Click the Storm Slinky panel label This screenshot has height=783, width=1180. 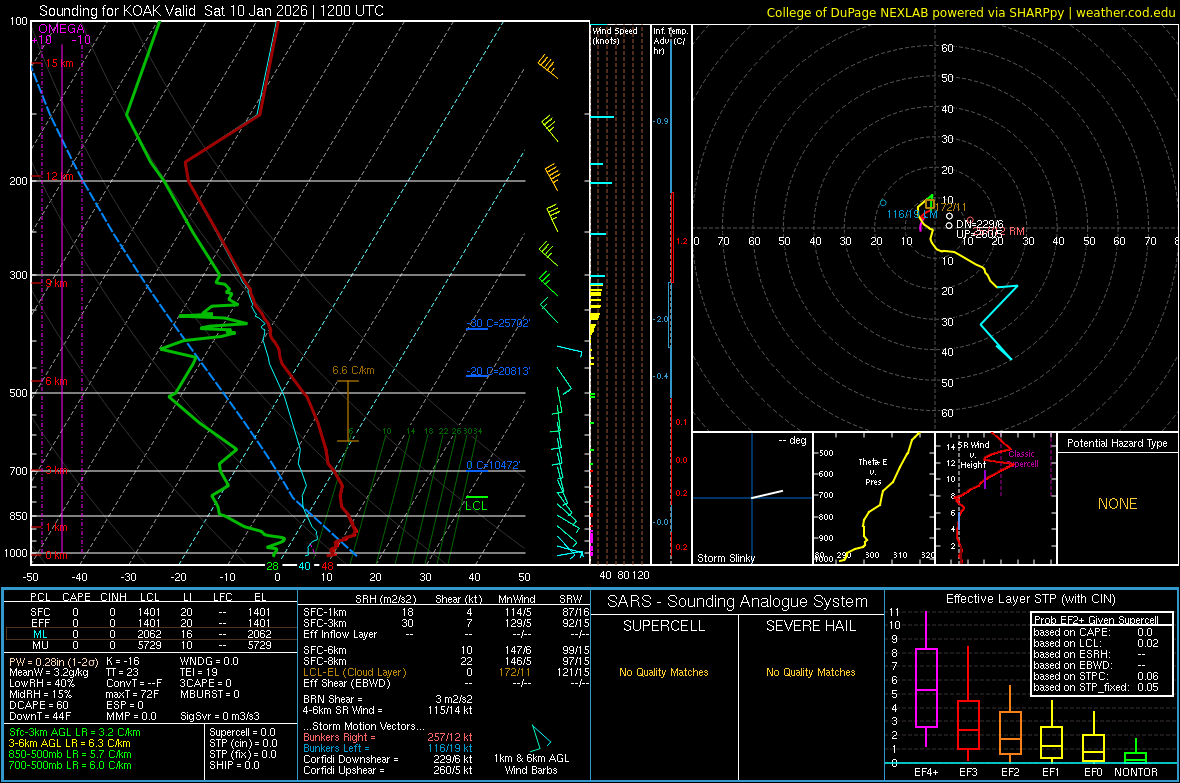[725, 558]
